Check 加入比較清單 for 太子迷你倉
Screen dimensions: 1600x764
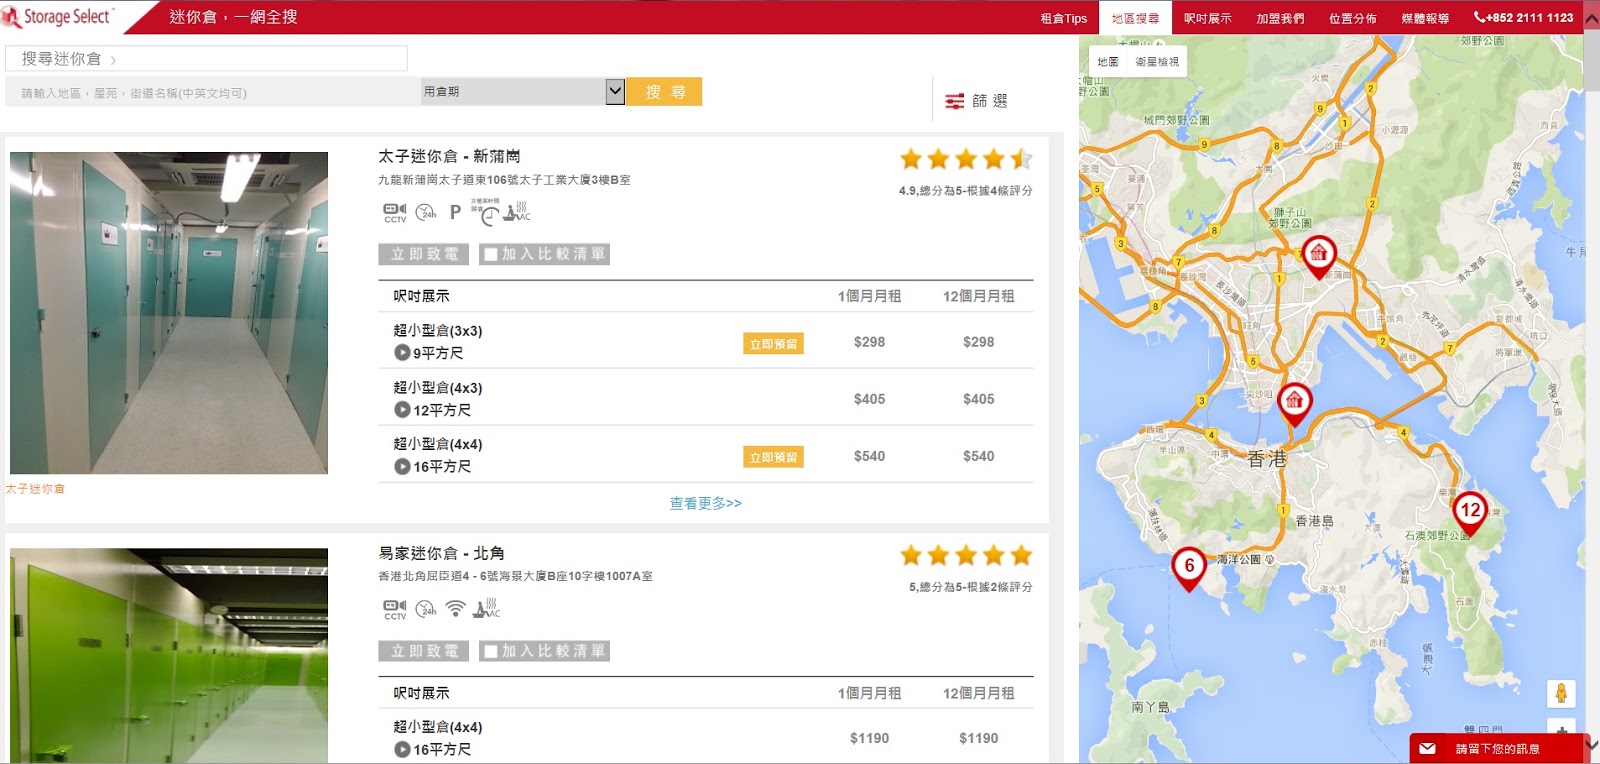491,255
